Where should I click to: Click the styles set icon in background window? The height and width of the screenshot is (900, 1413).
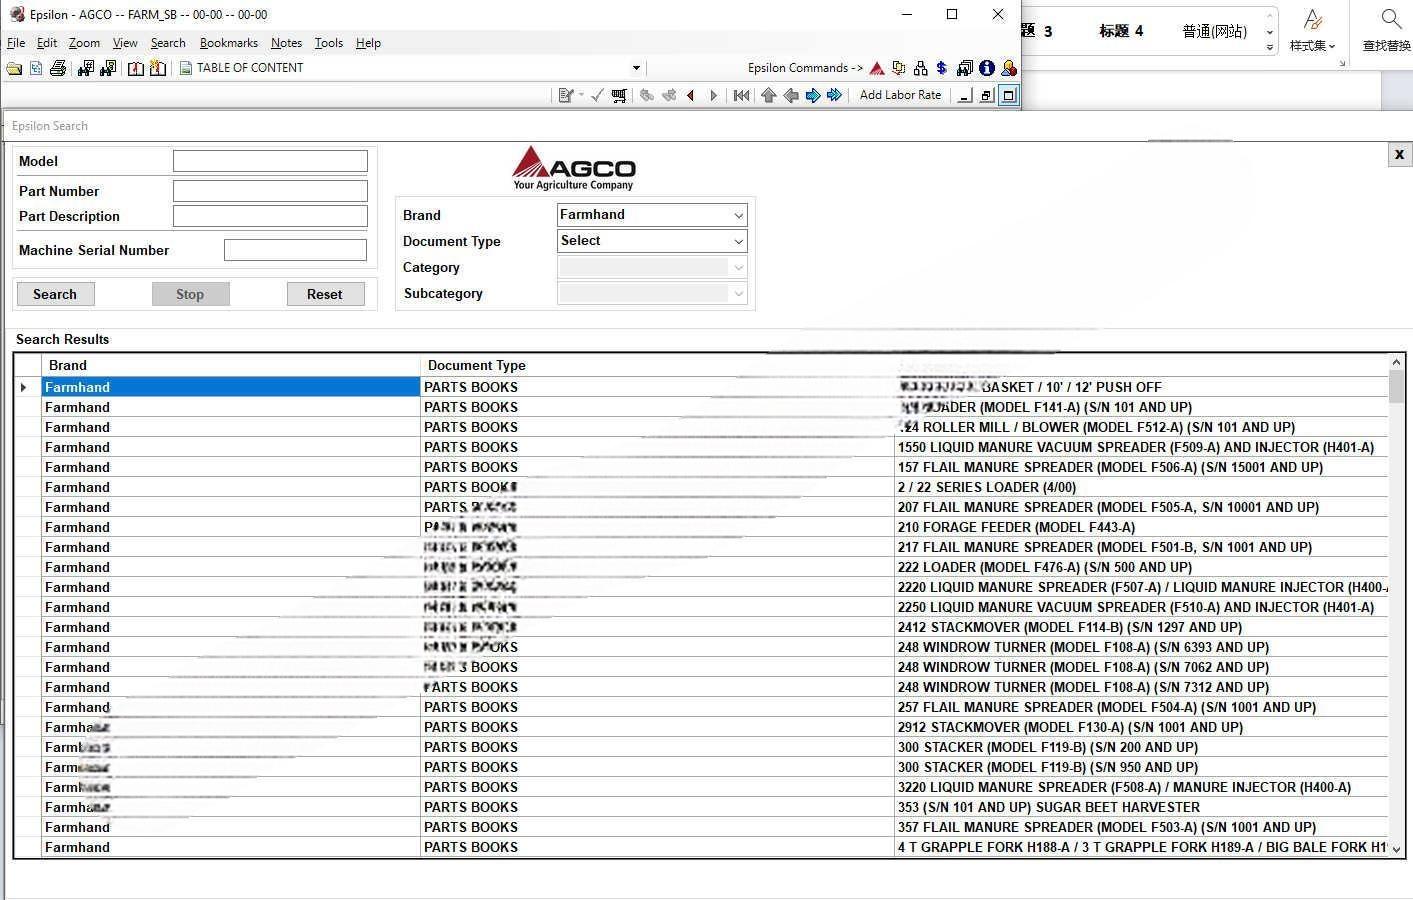(x=1313, y=19)
